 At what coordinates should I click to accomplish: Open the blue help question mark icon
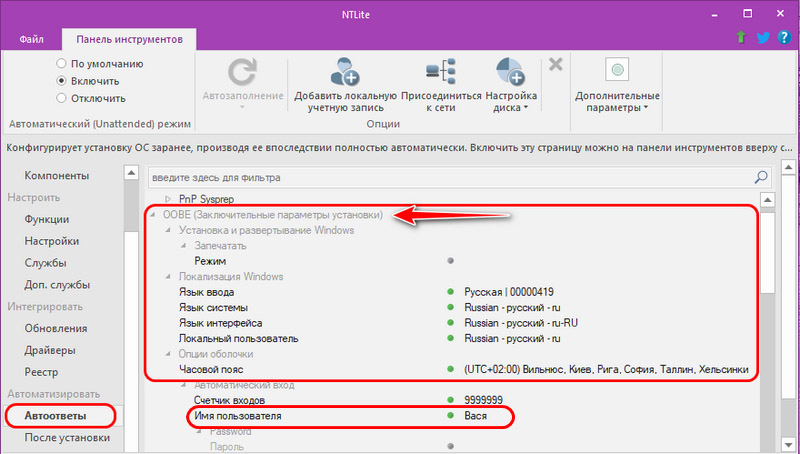784,37
